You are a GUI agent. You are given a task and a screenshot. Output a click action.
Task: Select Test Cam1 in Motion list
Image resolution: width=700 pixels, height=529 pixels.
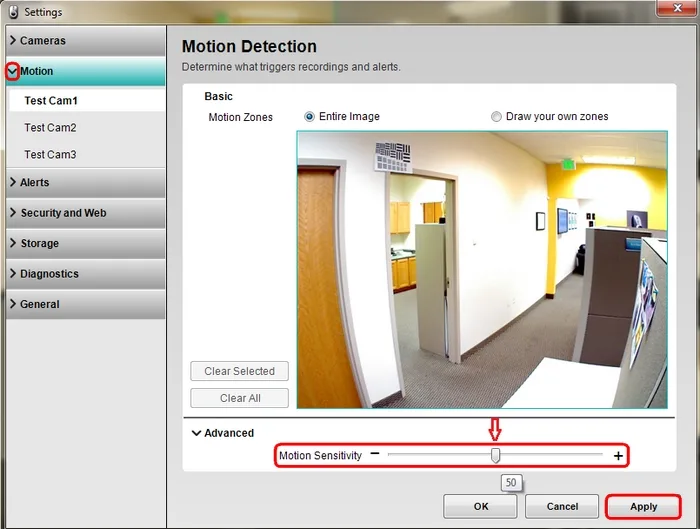pos(87,100)
